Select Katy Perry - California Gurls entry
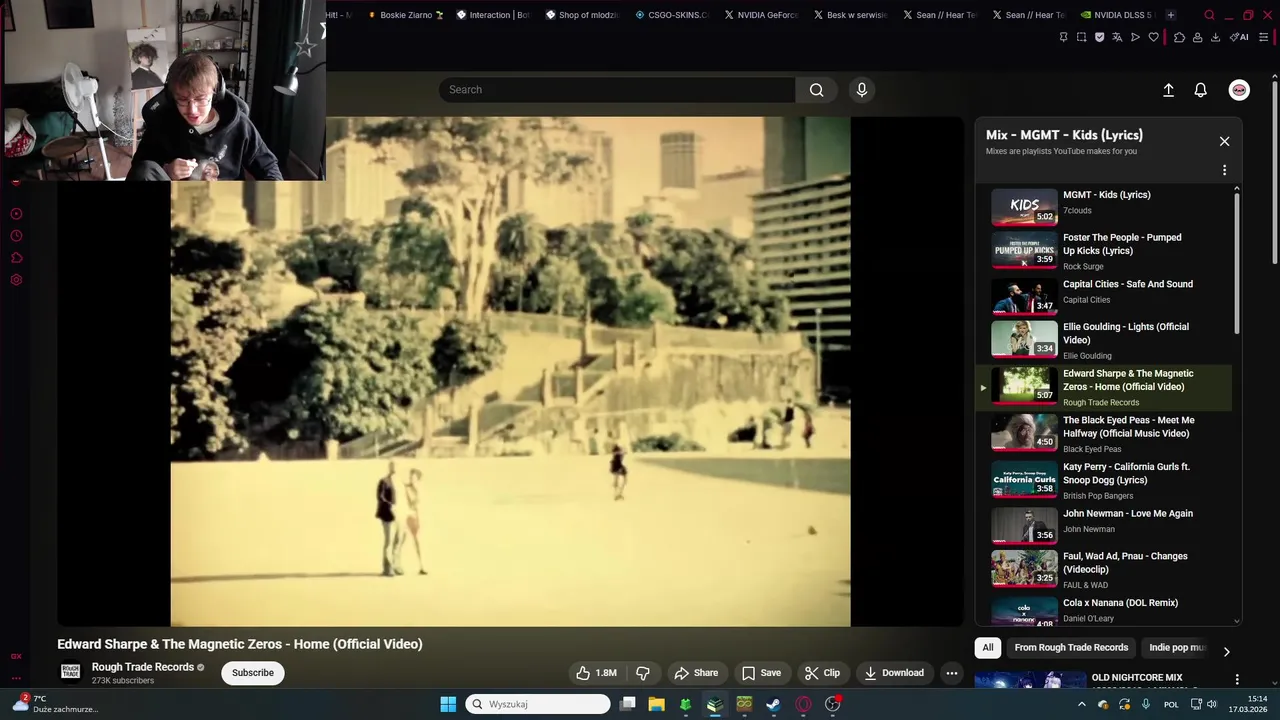Viewport: 1280px width, 720px height. [x=1106, y=481]
